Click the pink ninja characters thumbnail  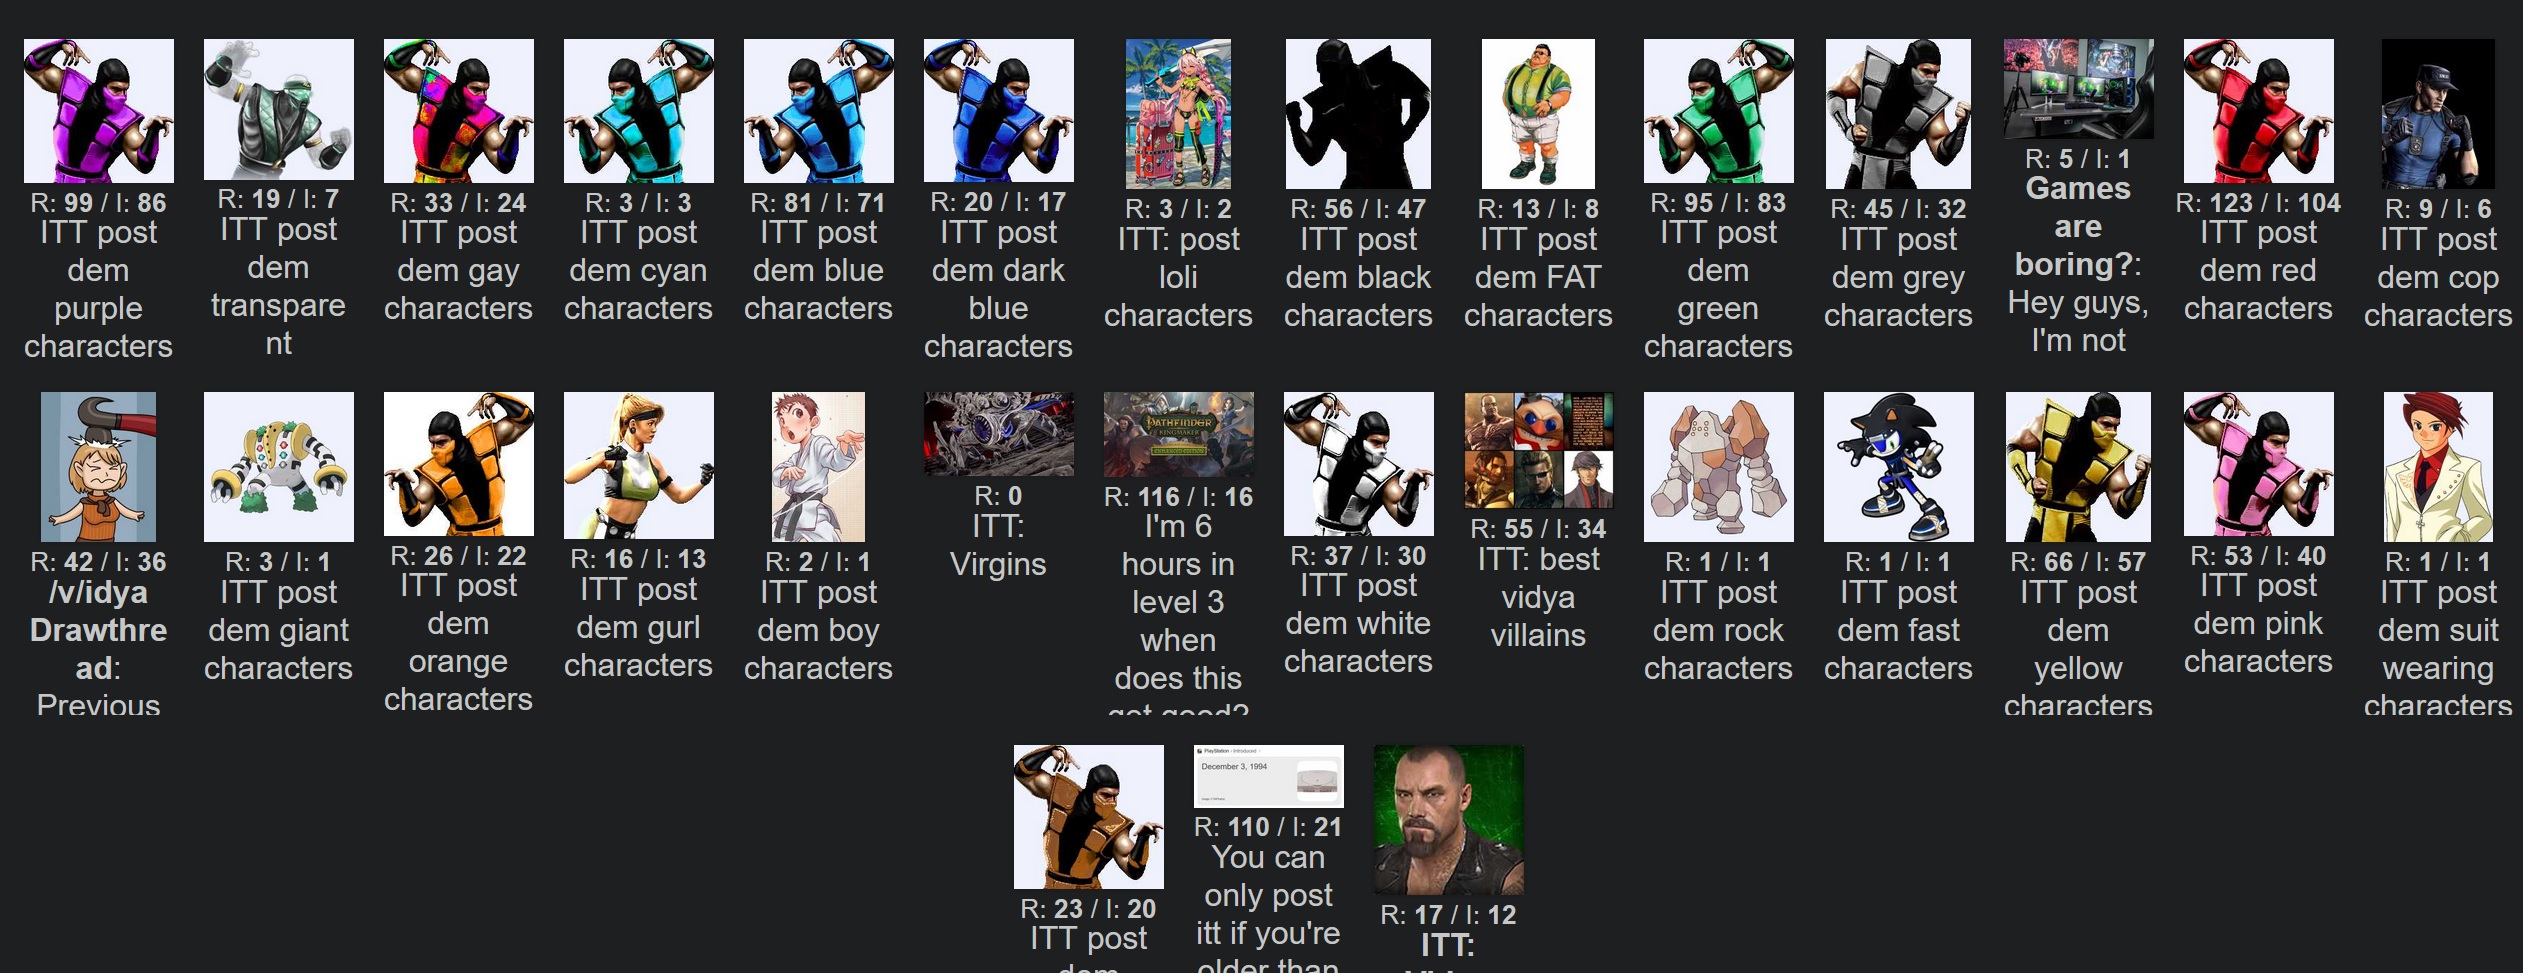2258,464
